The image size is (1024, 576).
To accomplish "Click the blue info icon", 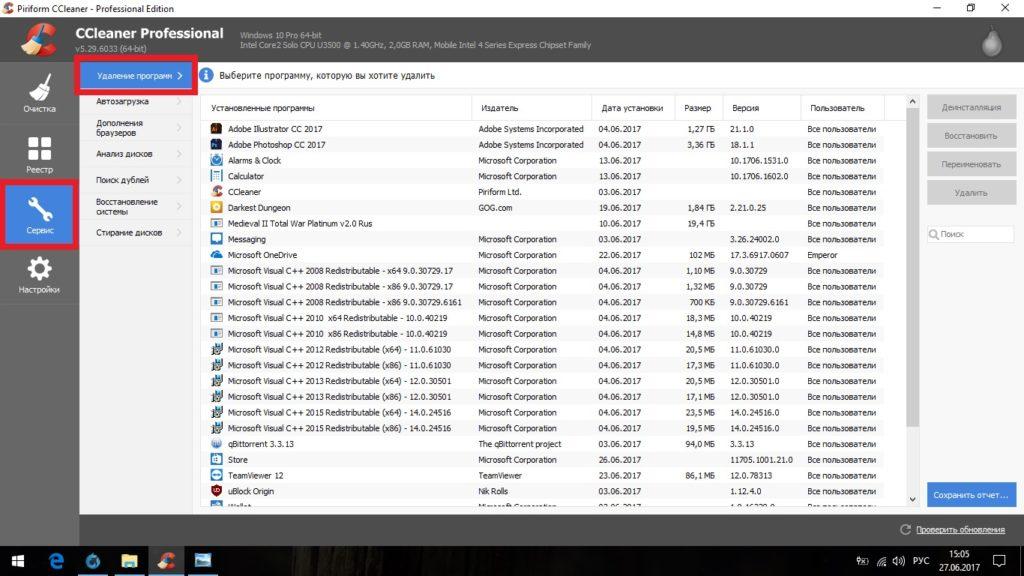I will [206, 75].
